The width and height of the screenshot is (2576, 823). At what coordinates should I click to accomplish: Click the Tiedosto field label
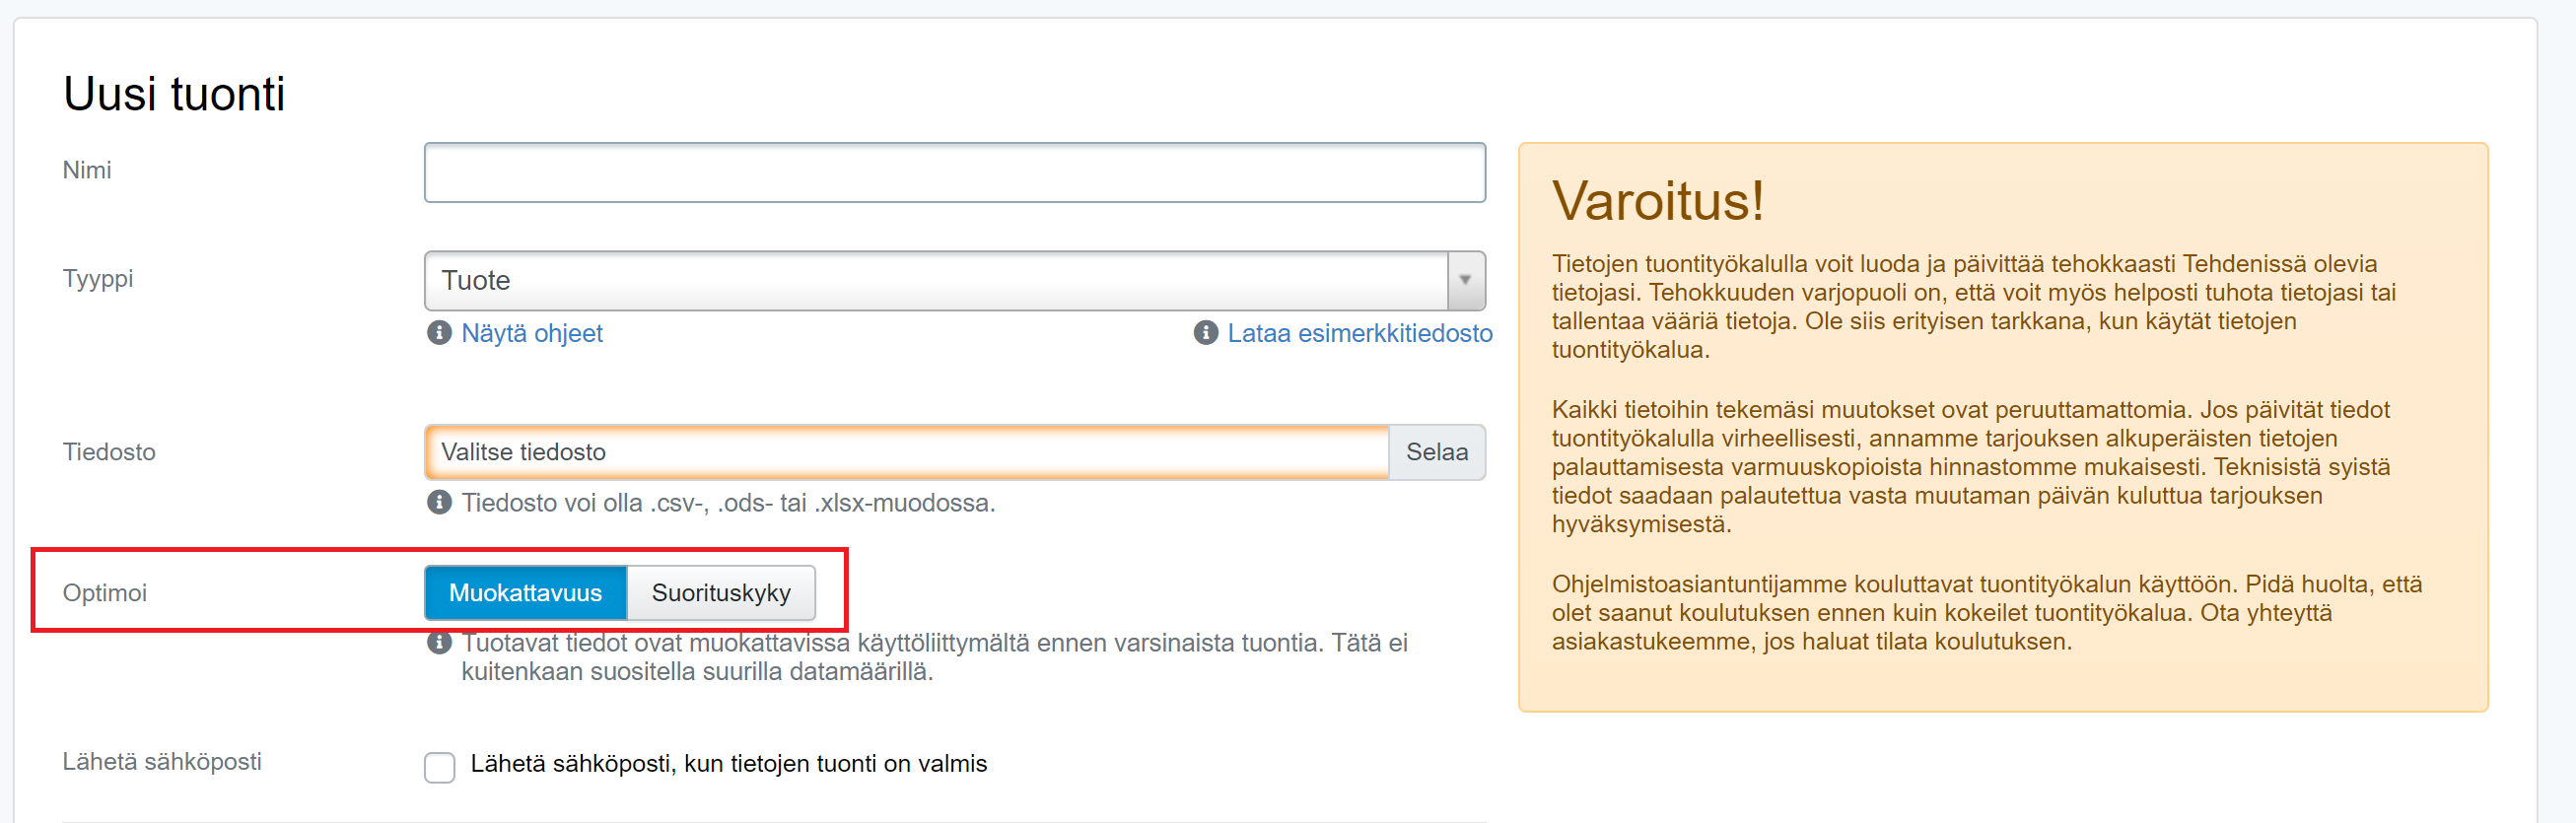click(x=109, y=452)
